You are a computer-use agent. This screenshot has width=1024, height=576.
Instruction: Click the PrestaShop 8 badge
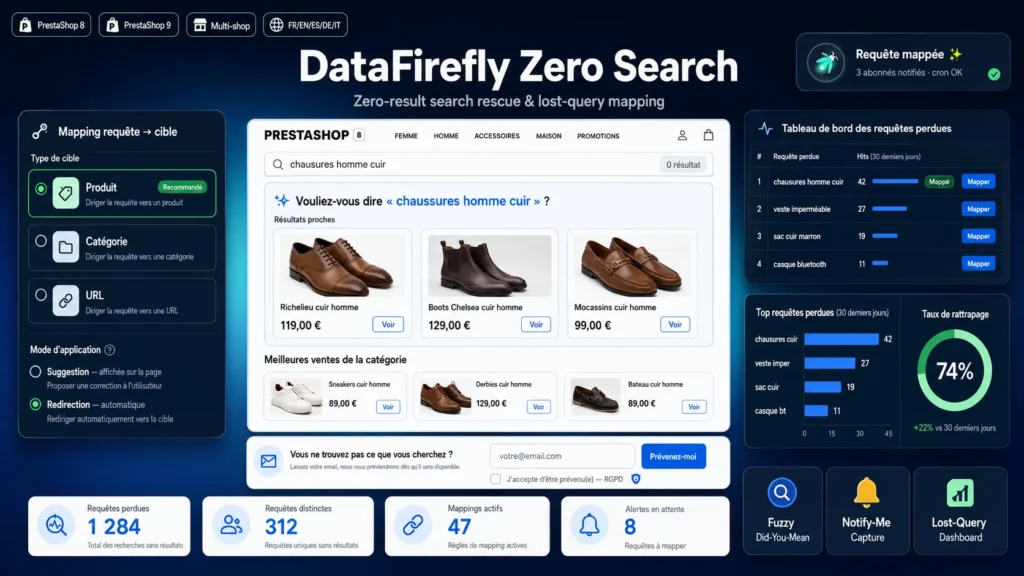(x=52, y=25)
